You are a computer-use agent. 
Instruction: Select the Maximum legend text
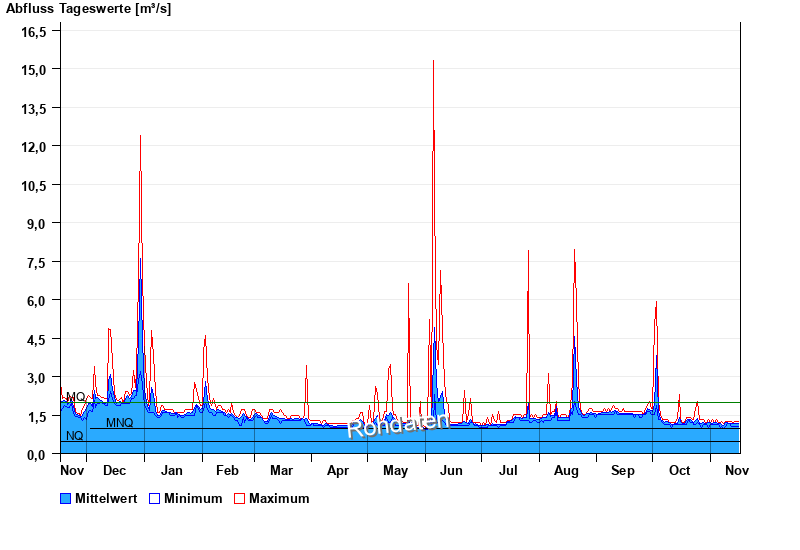[x=279, y=498]
